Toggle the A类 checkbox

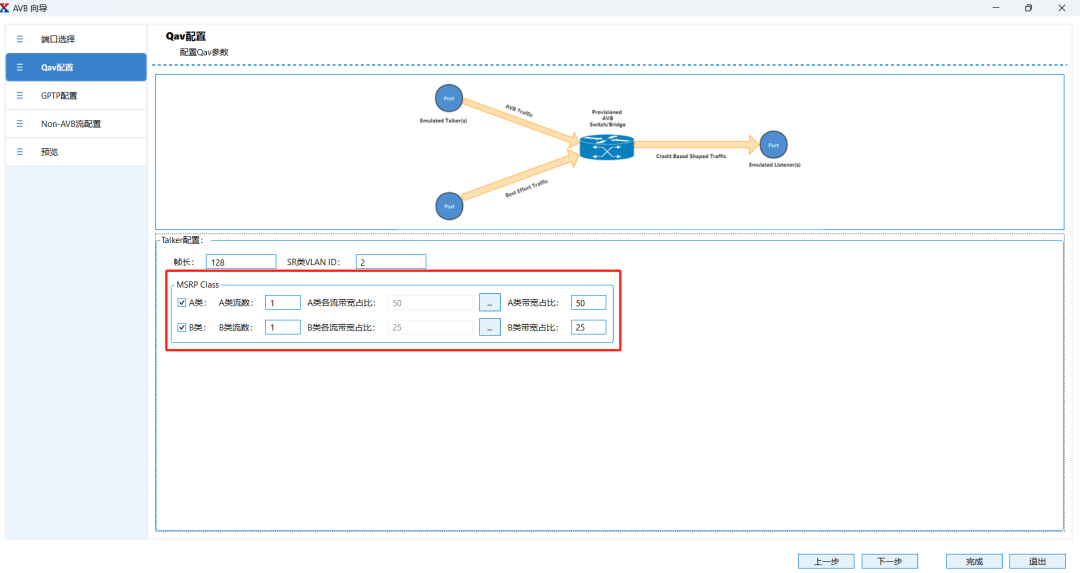(182, 302)
